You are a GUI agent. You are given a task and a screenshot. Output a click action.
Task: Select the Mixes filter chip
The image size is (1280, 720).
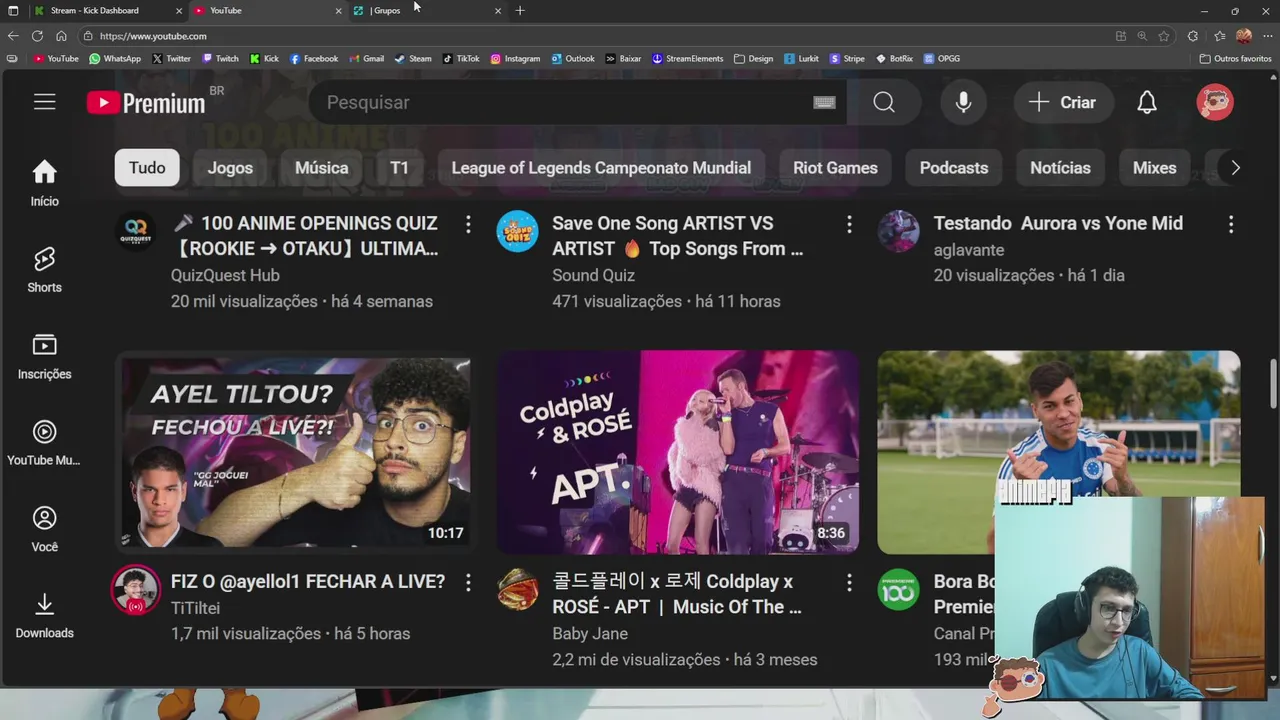[x=1154, y=168]
